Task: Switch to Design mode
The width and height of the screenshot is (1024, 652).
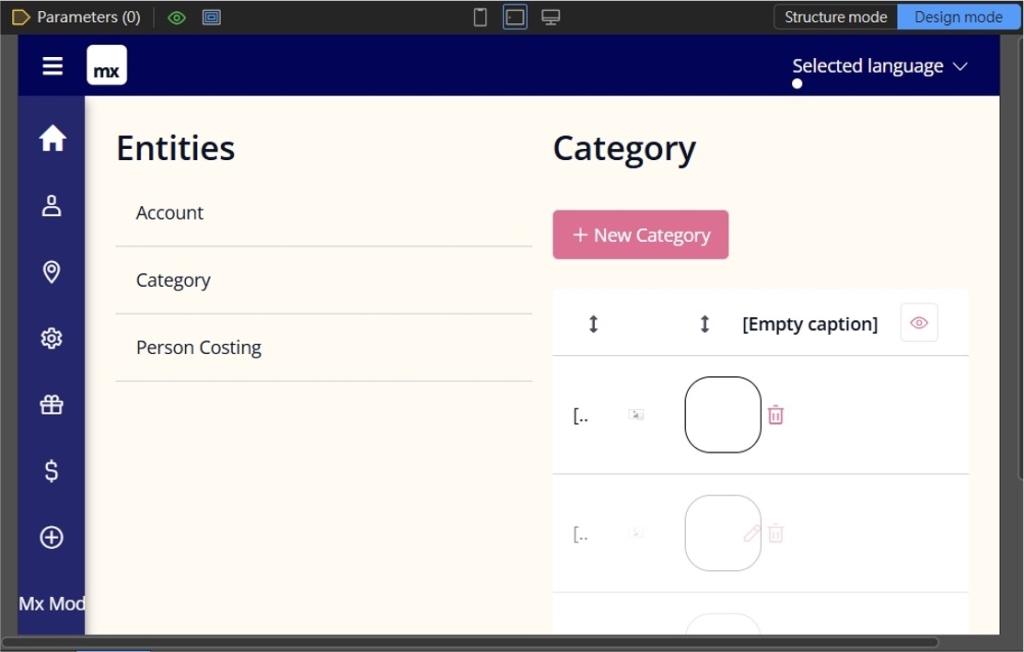Action: pyautogui.click(x=958, y=17)
